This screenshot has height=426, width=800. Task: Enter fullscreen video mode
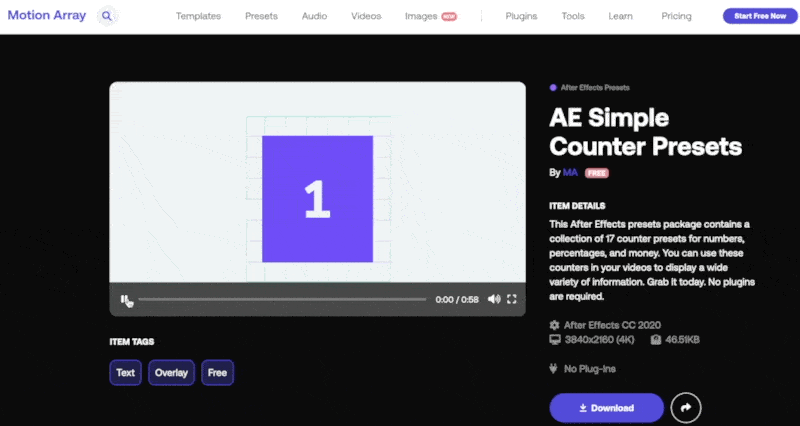[x=512, y=299]
